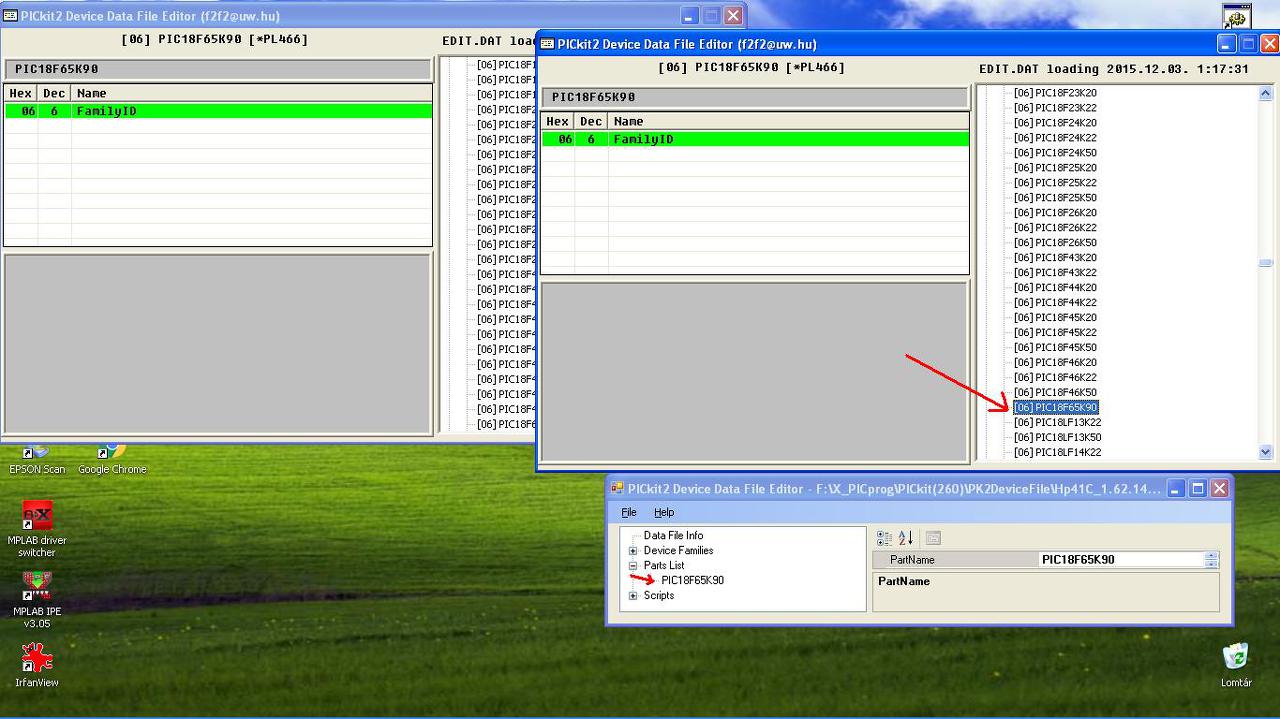Collapse the Parts List tree node
Viewport: 1280px width, 719px height.
click(633, 566)
